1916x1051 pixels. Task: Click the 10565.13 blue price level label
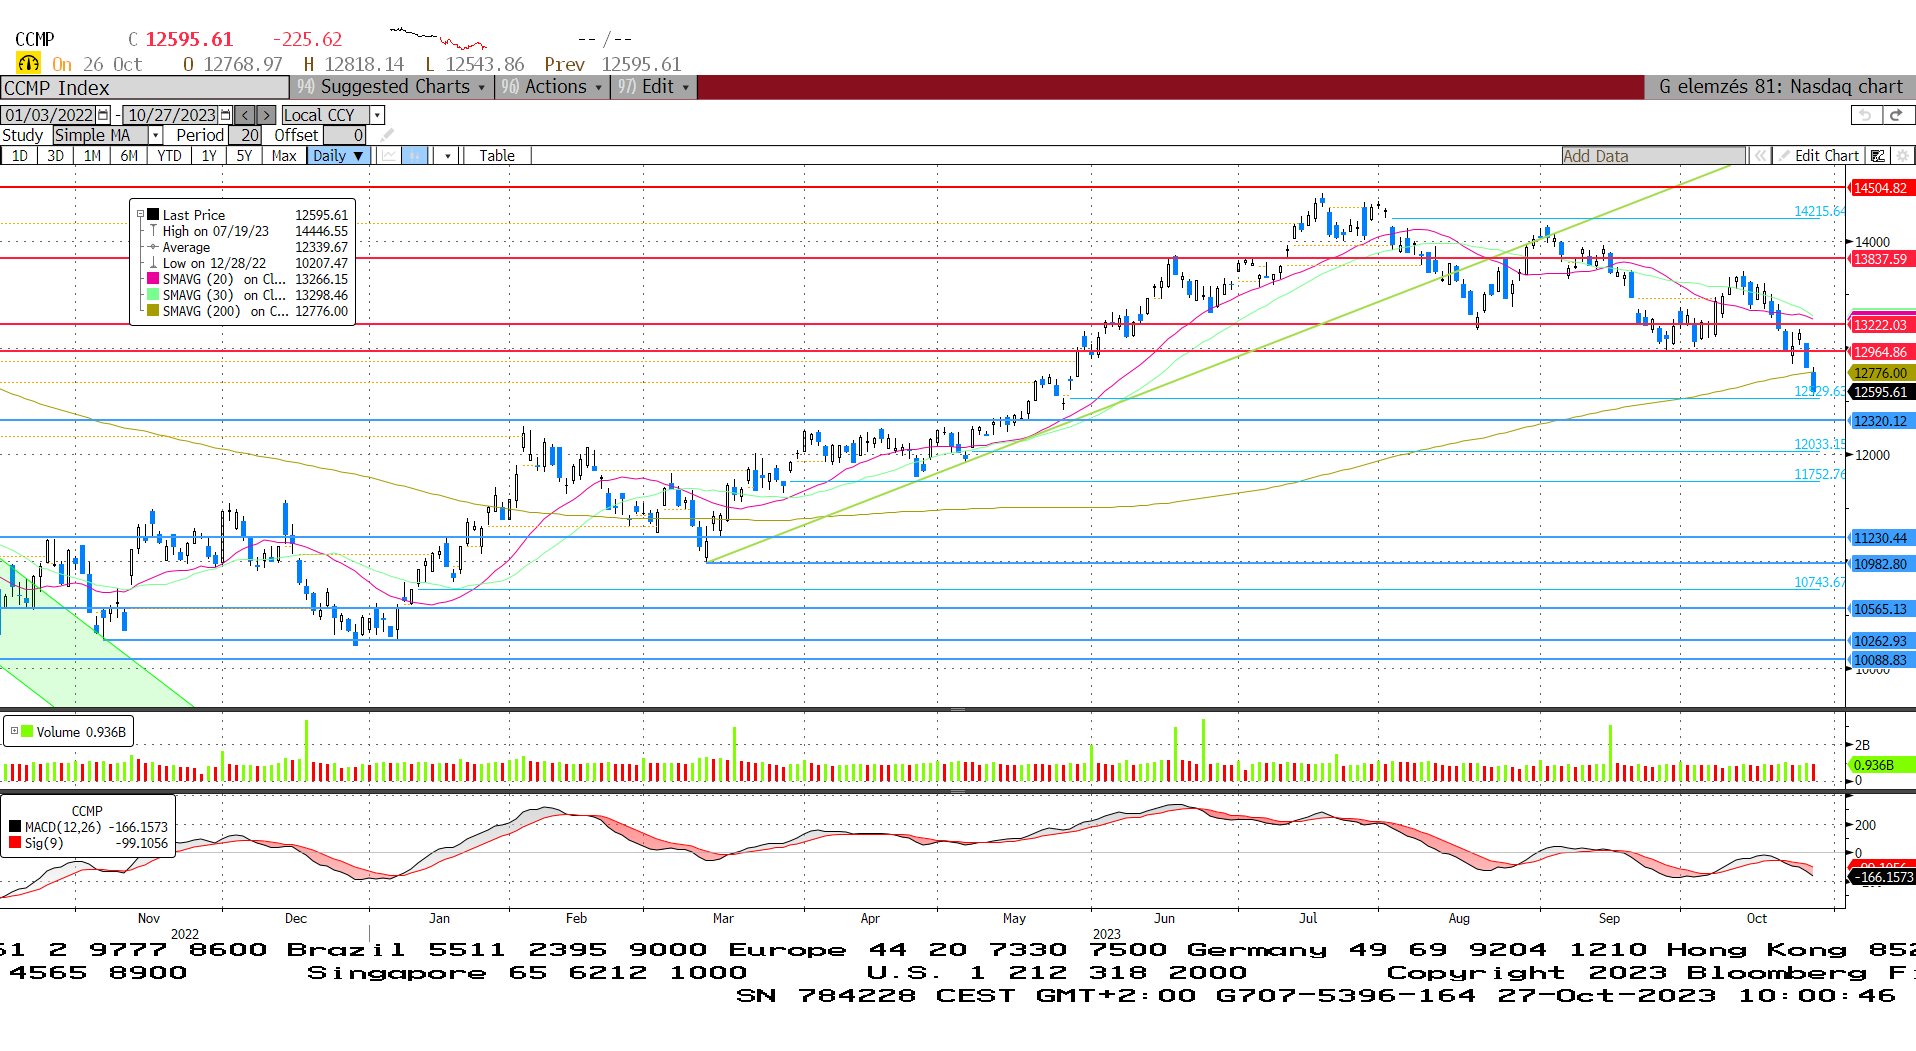click(x=1880, y=609)
